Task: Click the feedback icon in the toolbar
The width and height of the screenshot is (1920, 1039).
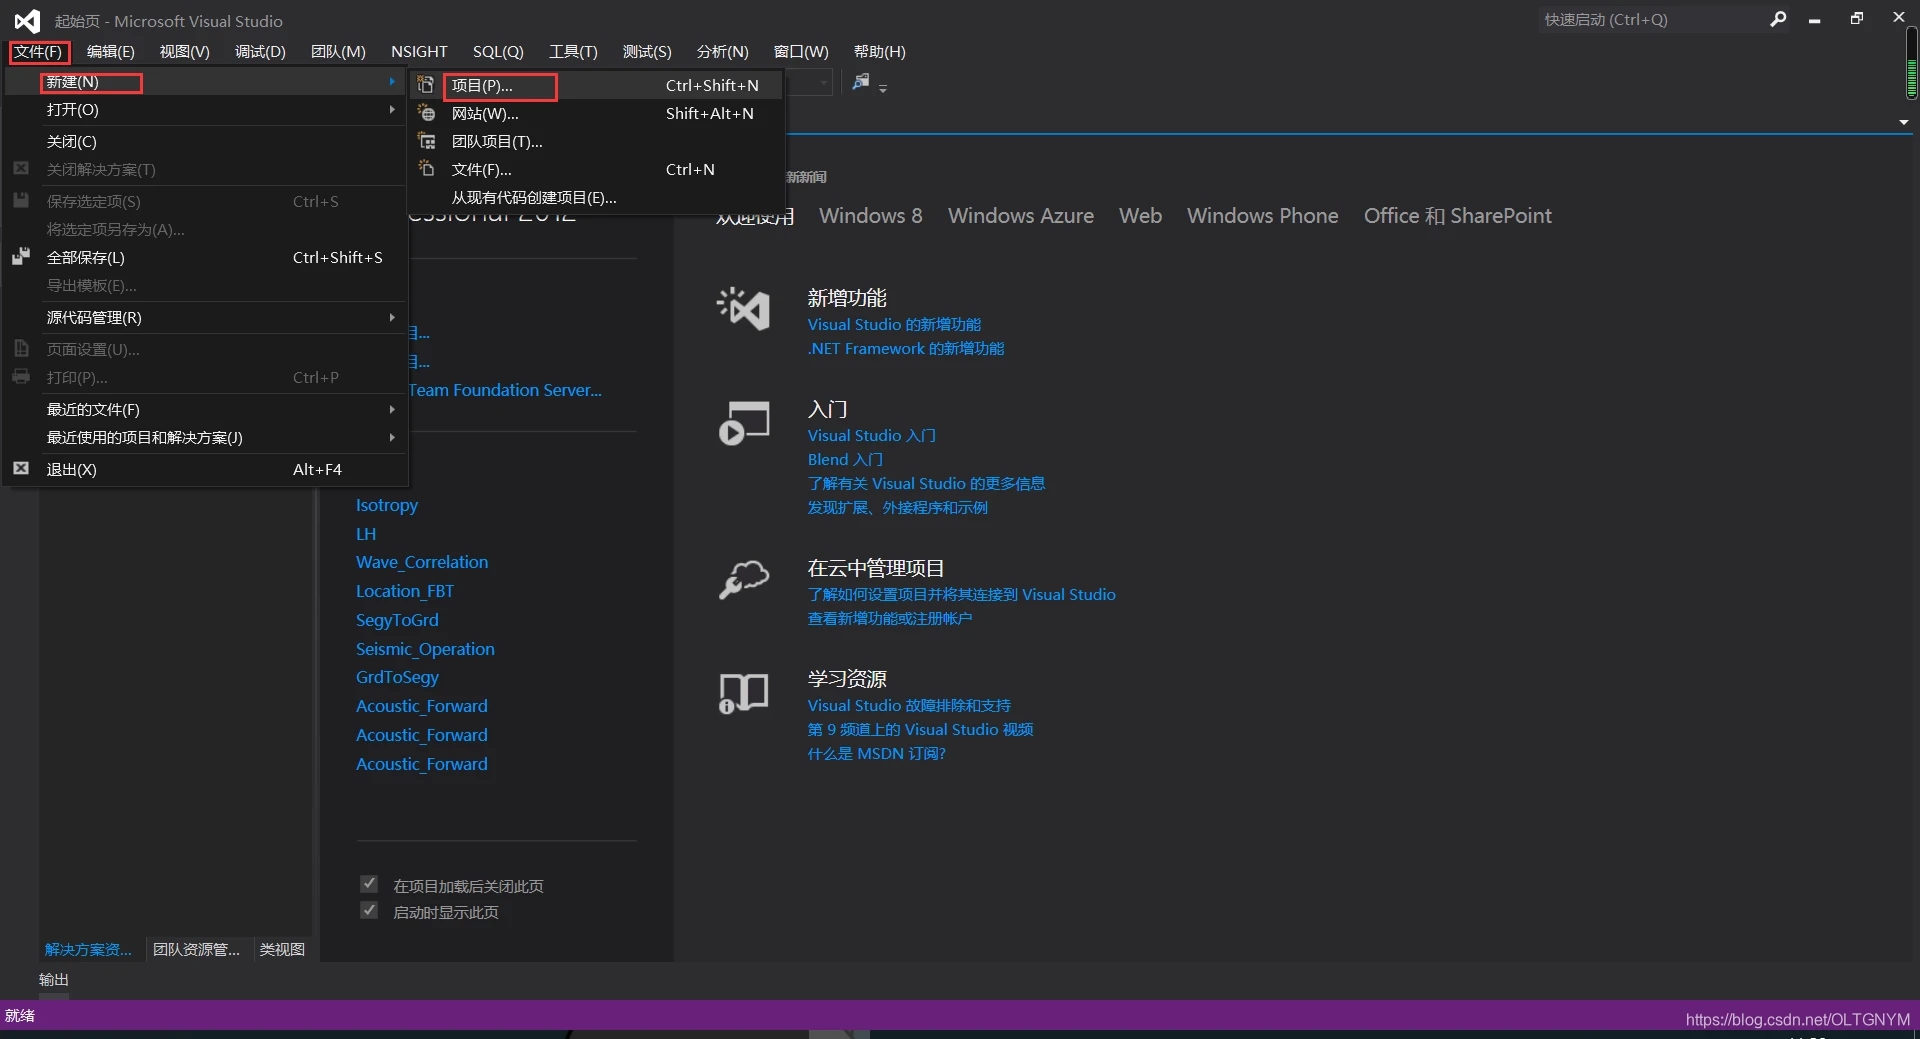Action: coord(860,82)
